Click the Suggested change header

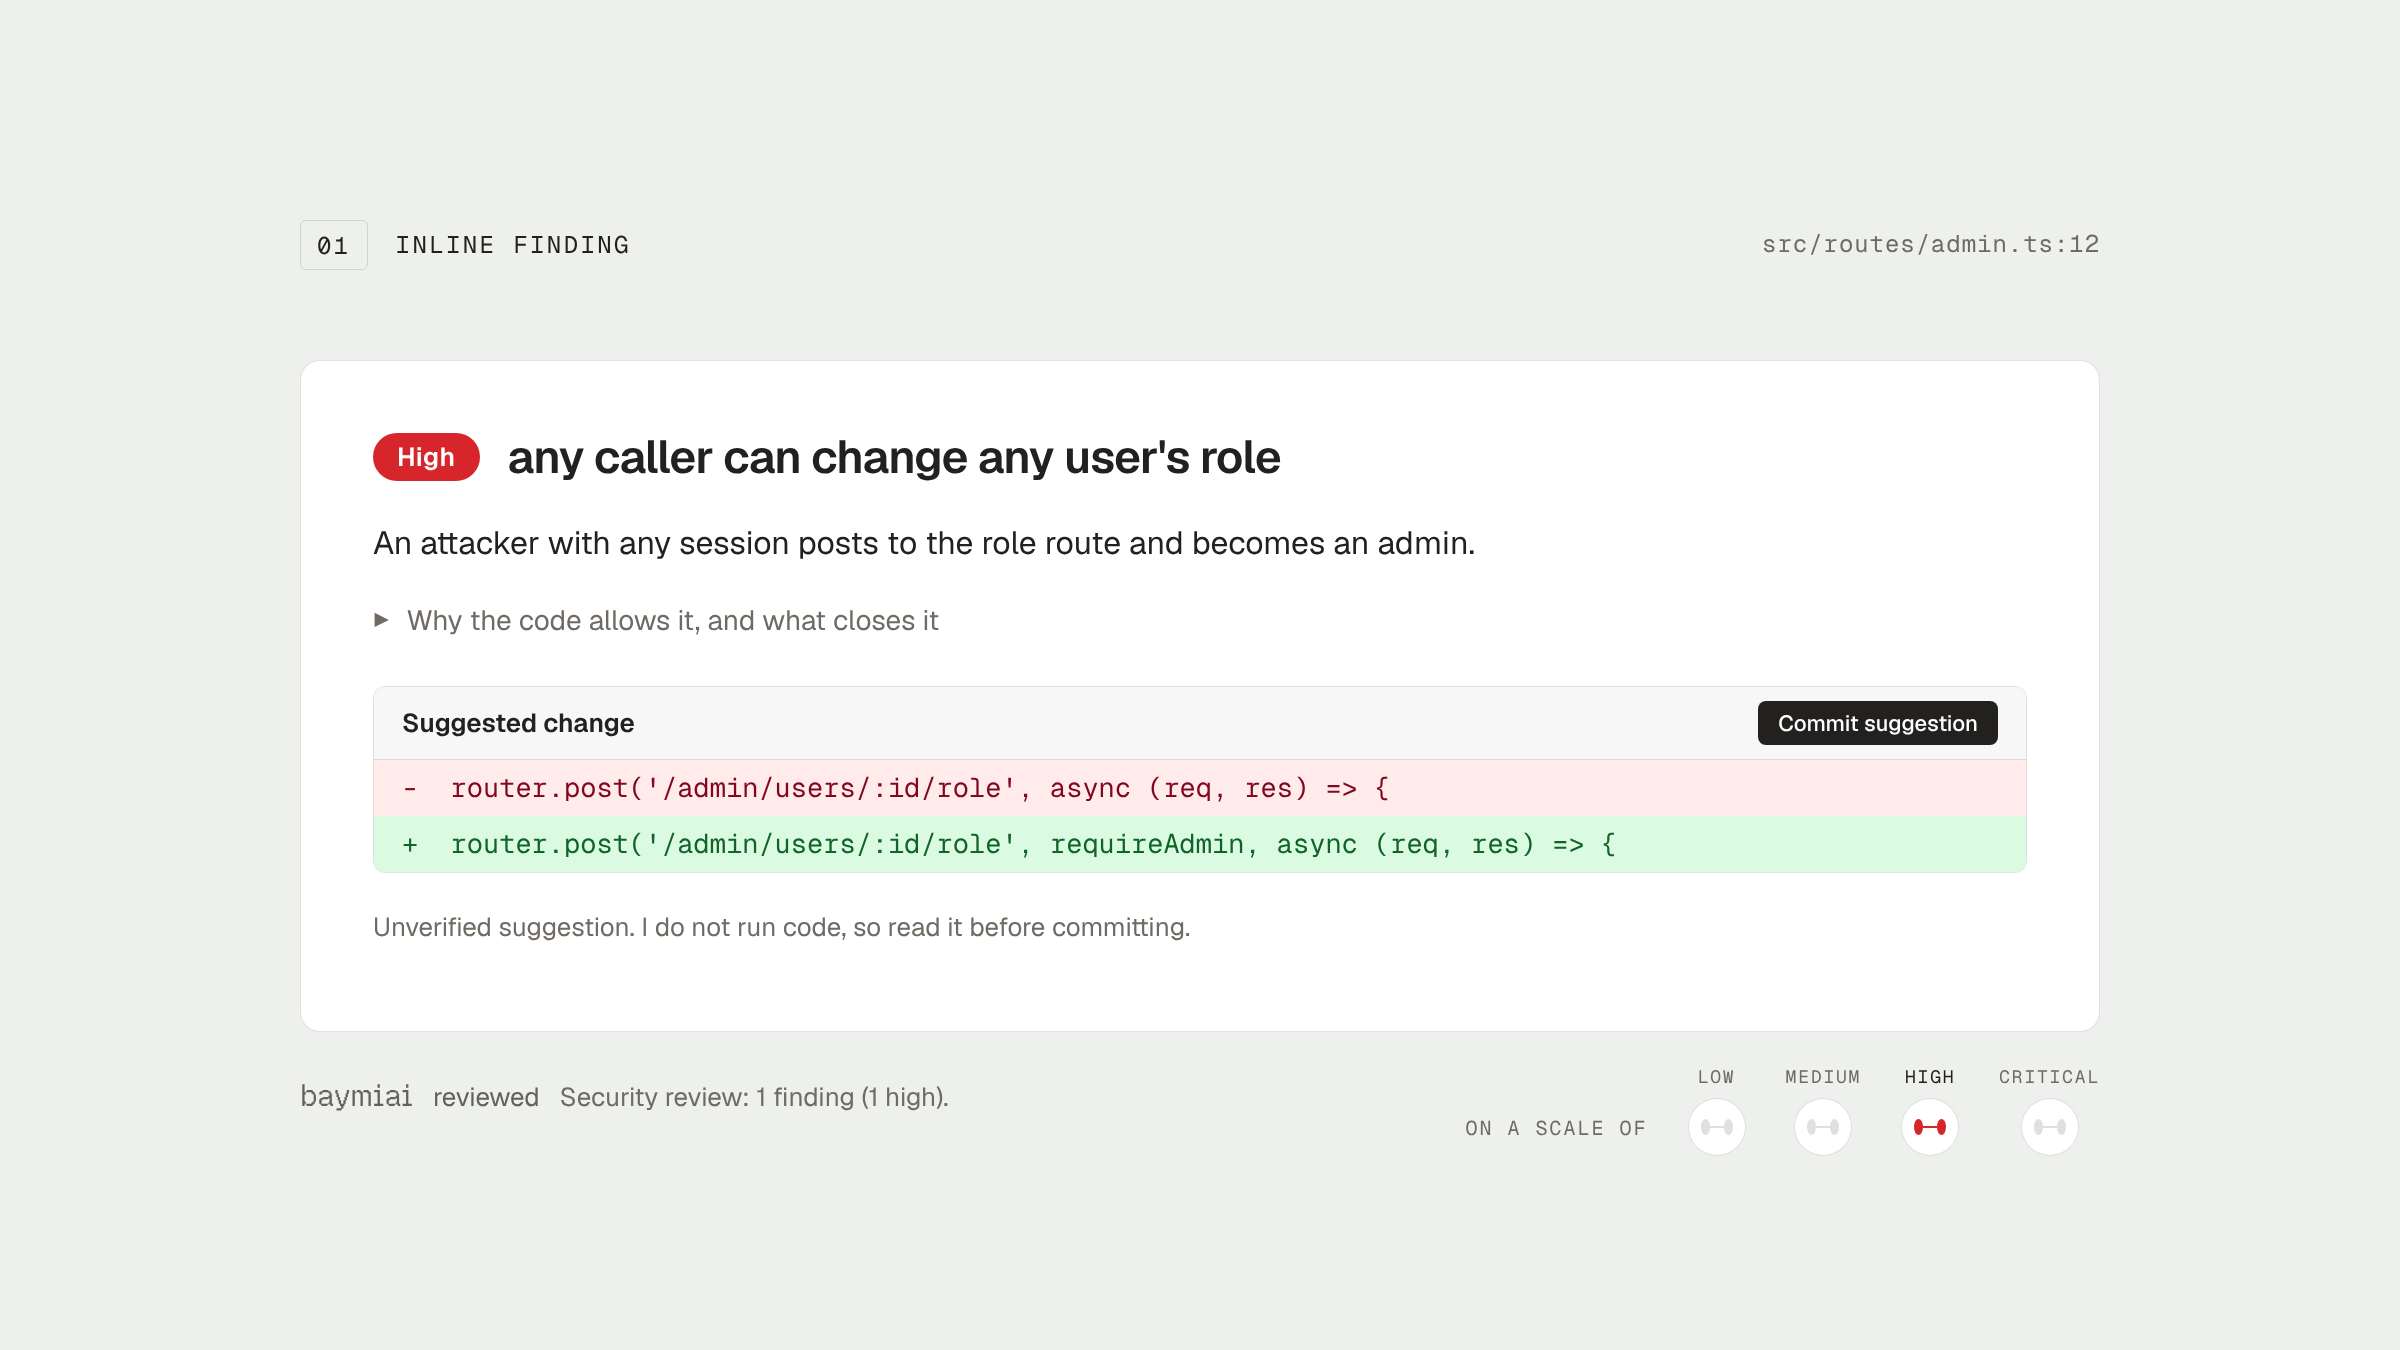[518, 723]
